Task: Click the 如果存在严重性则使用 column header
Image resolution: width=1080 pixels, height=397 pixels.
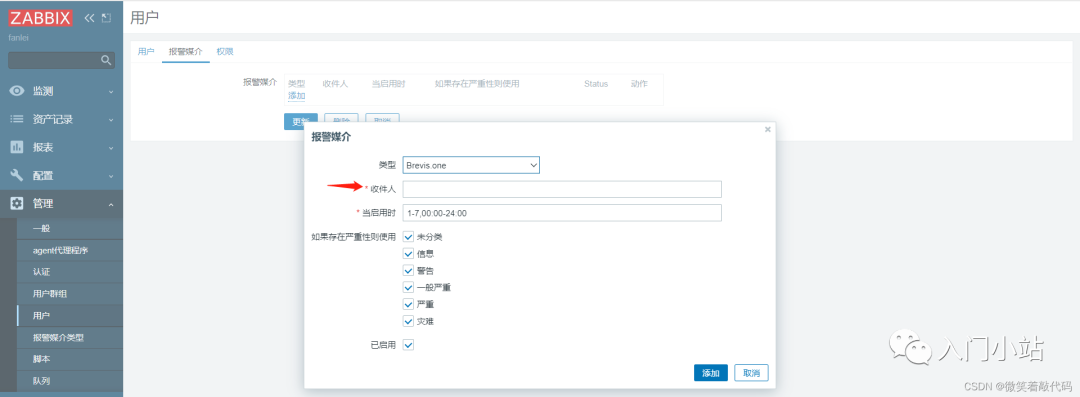Action: click(x=477, y=83)
